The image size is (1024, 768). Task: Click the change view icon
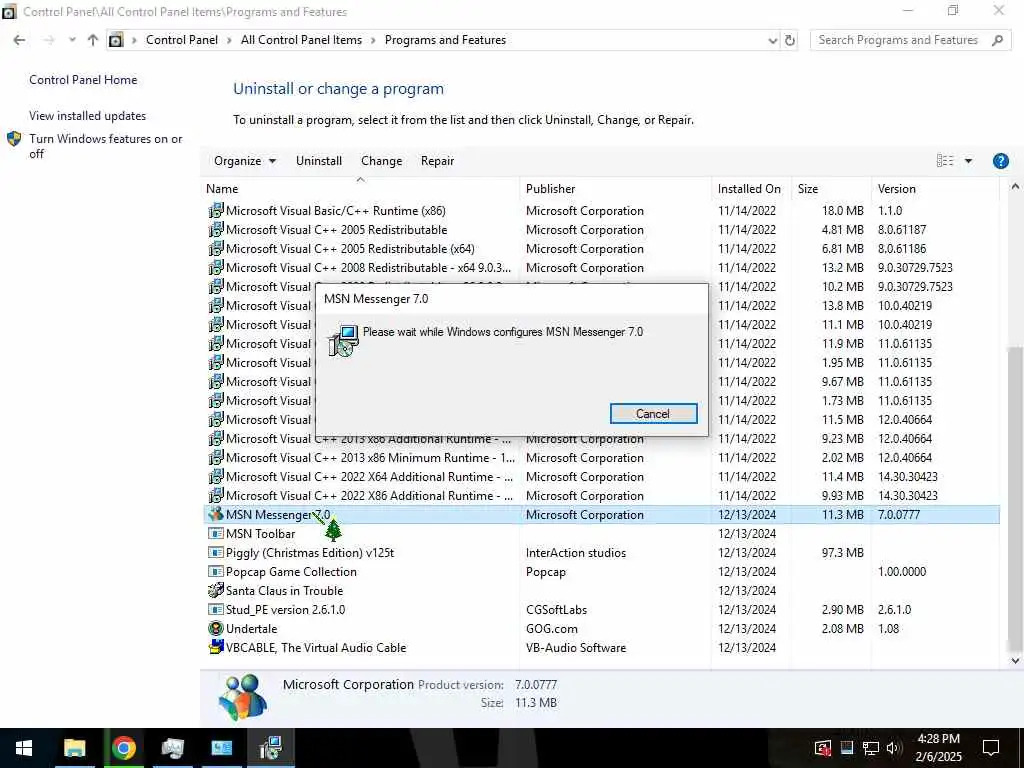click(945, 161)
